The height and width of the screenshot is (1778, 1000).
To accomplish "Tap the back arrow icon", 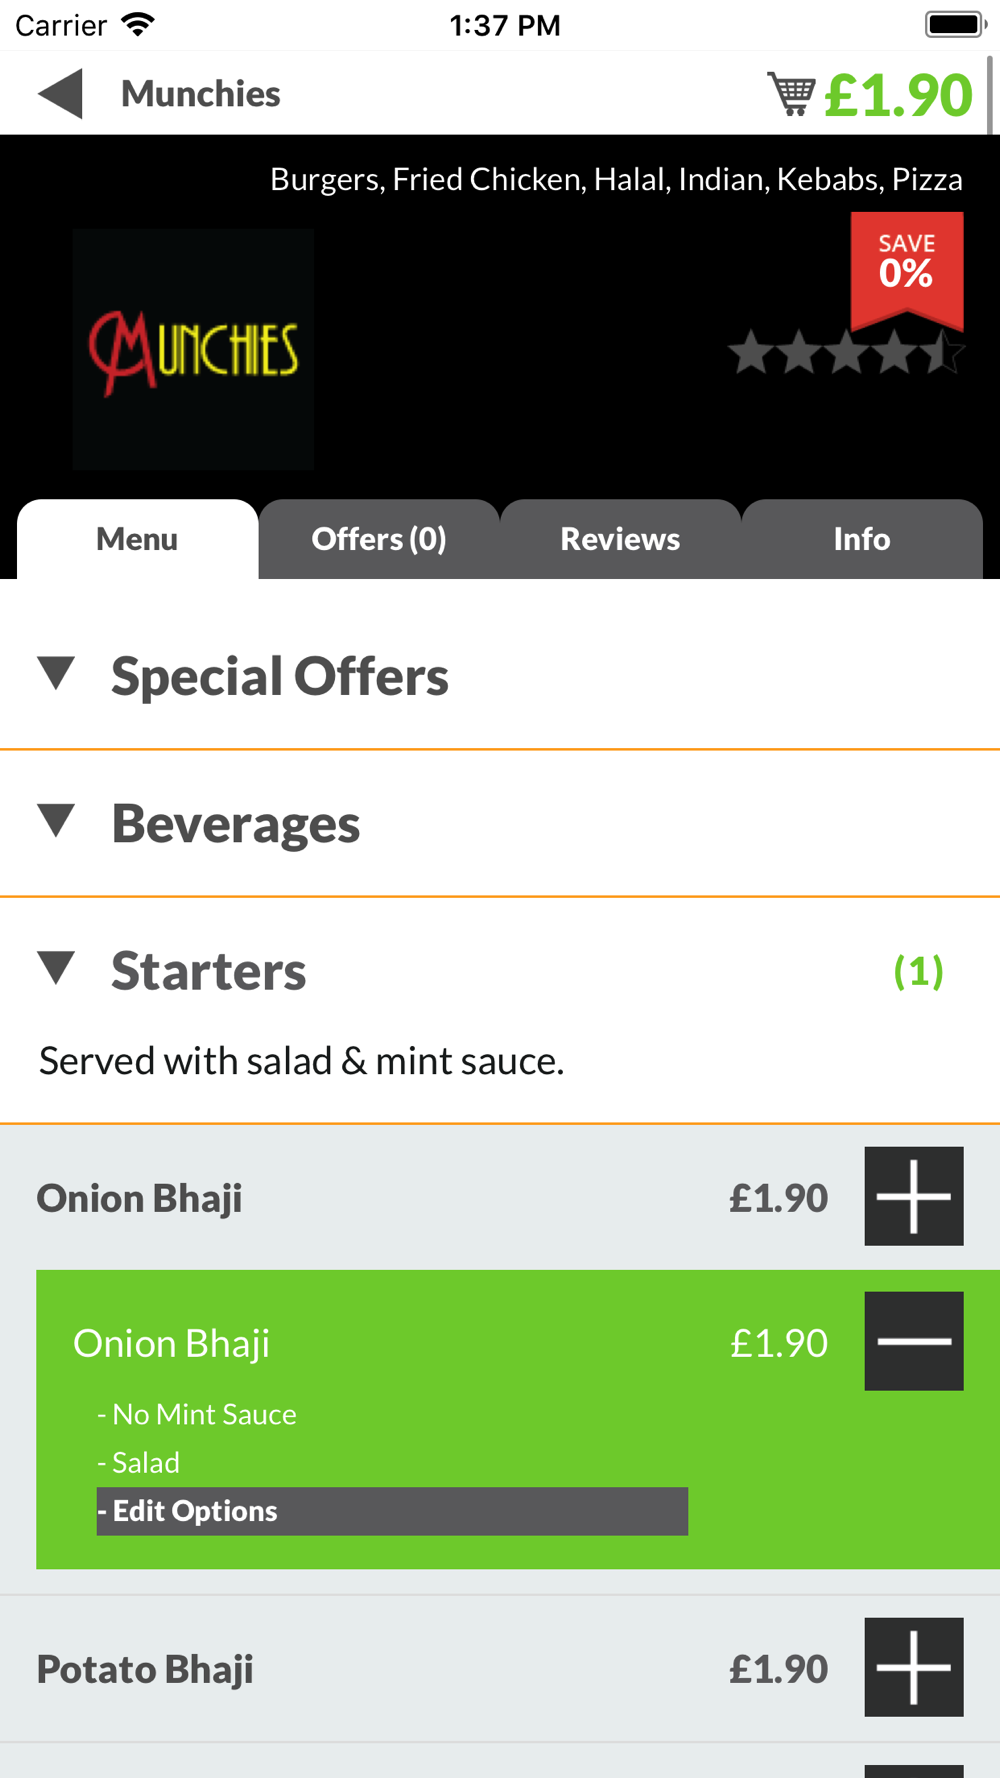I will pyautogui.click(x=60, y=94).
